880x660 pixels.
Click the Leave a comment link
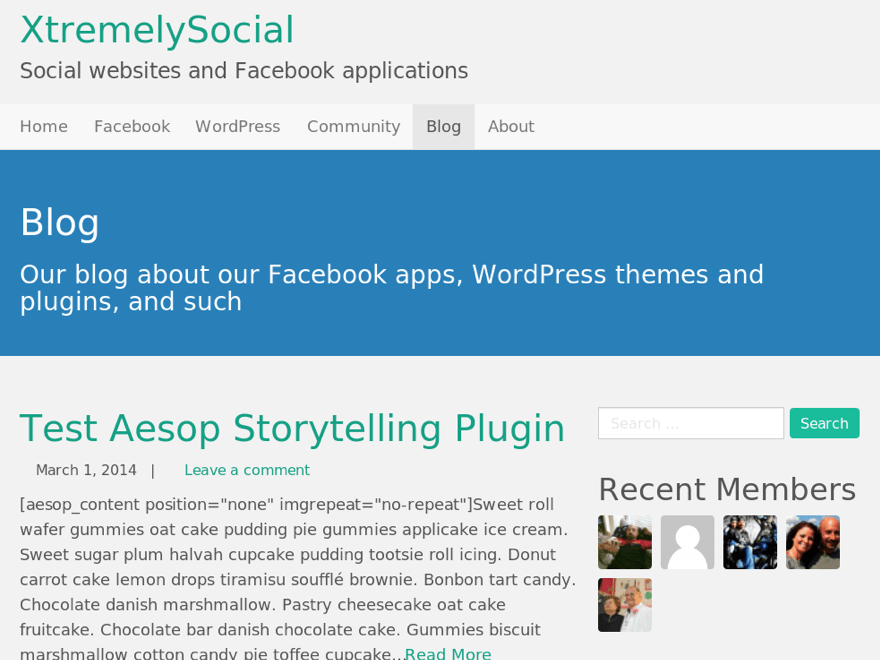[x=247, y=470]
